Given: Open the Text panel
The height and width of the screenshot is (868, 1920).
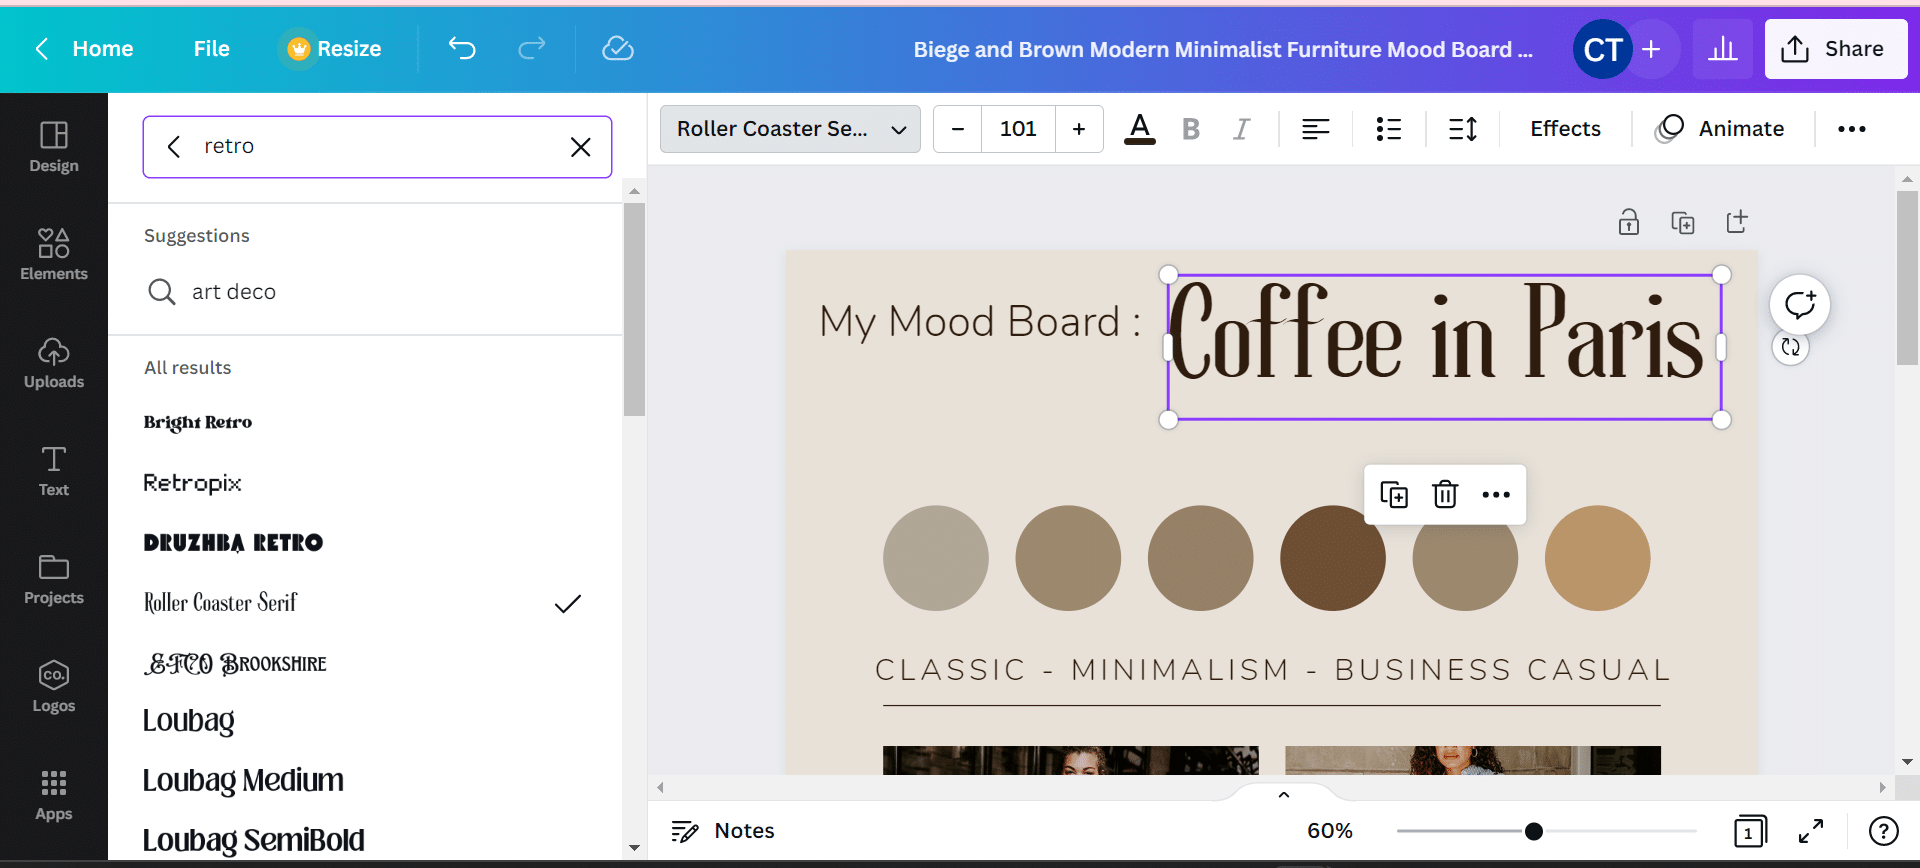Looking at the screenshot, I should click(x=54, y=471).
